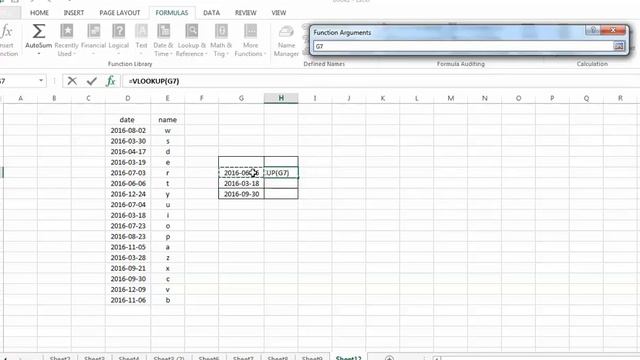The height and width of the screenshot is (360, 640).
Task: Open the Name Manager
Action: click(x=286, y=40)
